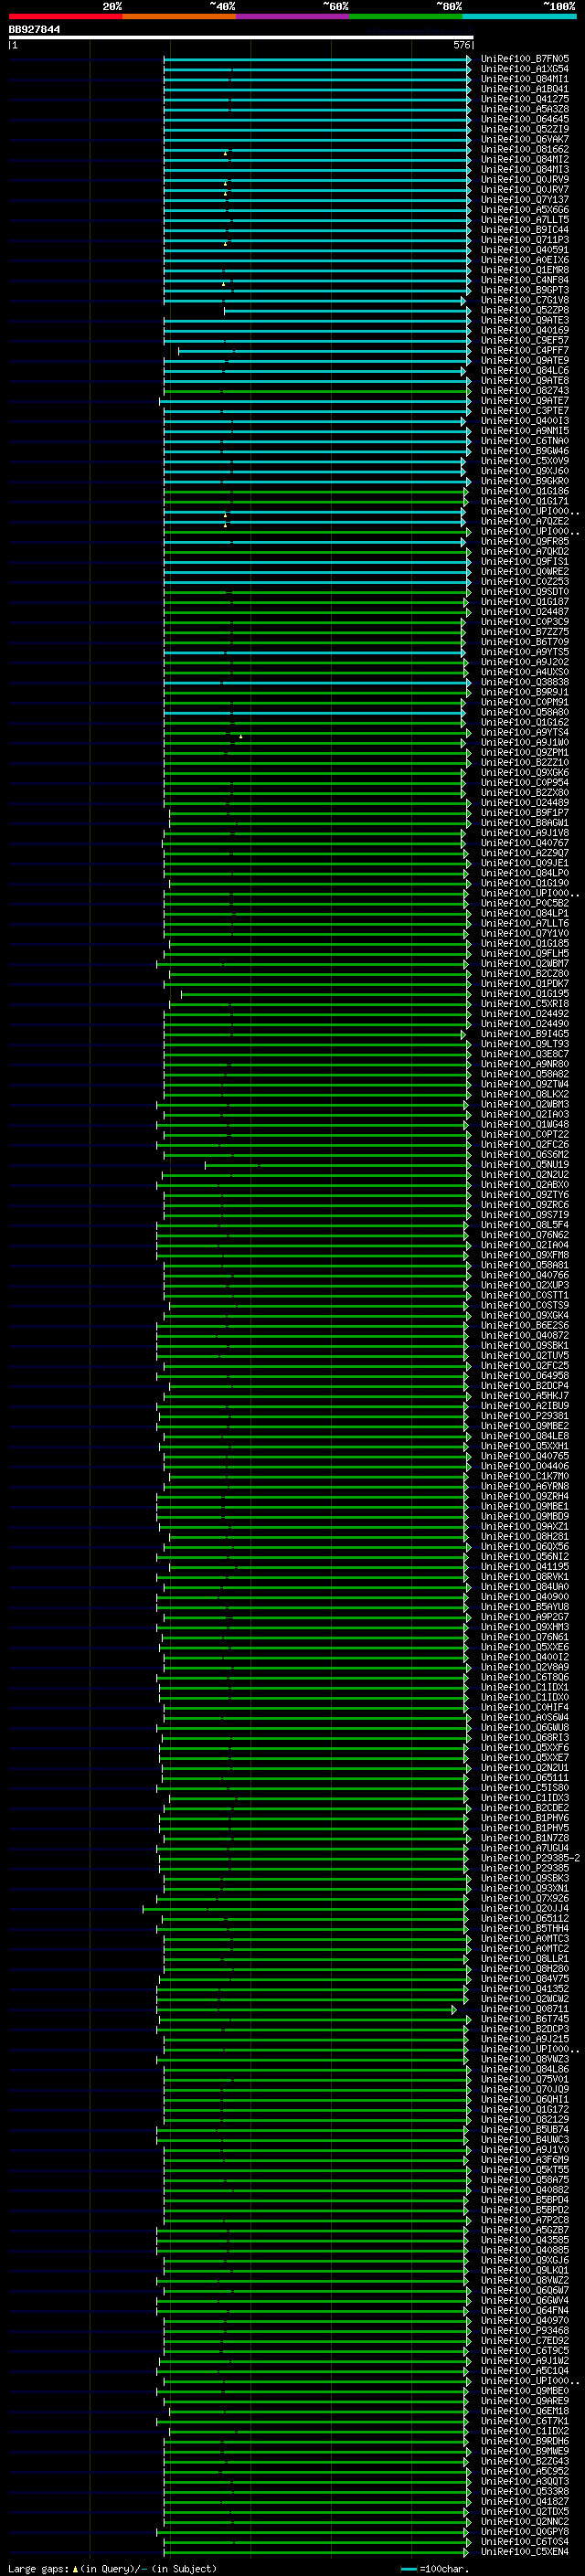This screenshot has width=585, height=2576.
Task: Click the green ~80% identity legend segment
Action: coord(406,17)
